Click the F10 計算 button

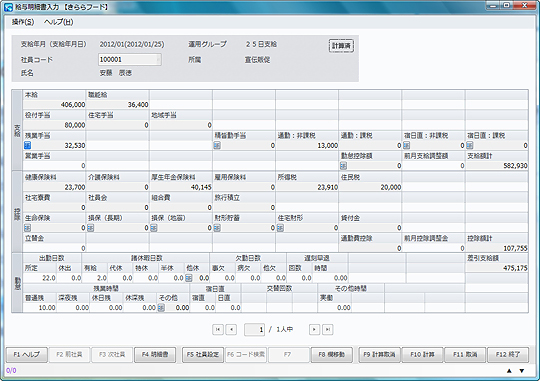tap(423, 355)
